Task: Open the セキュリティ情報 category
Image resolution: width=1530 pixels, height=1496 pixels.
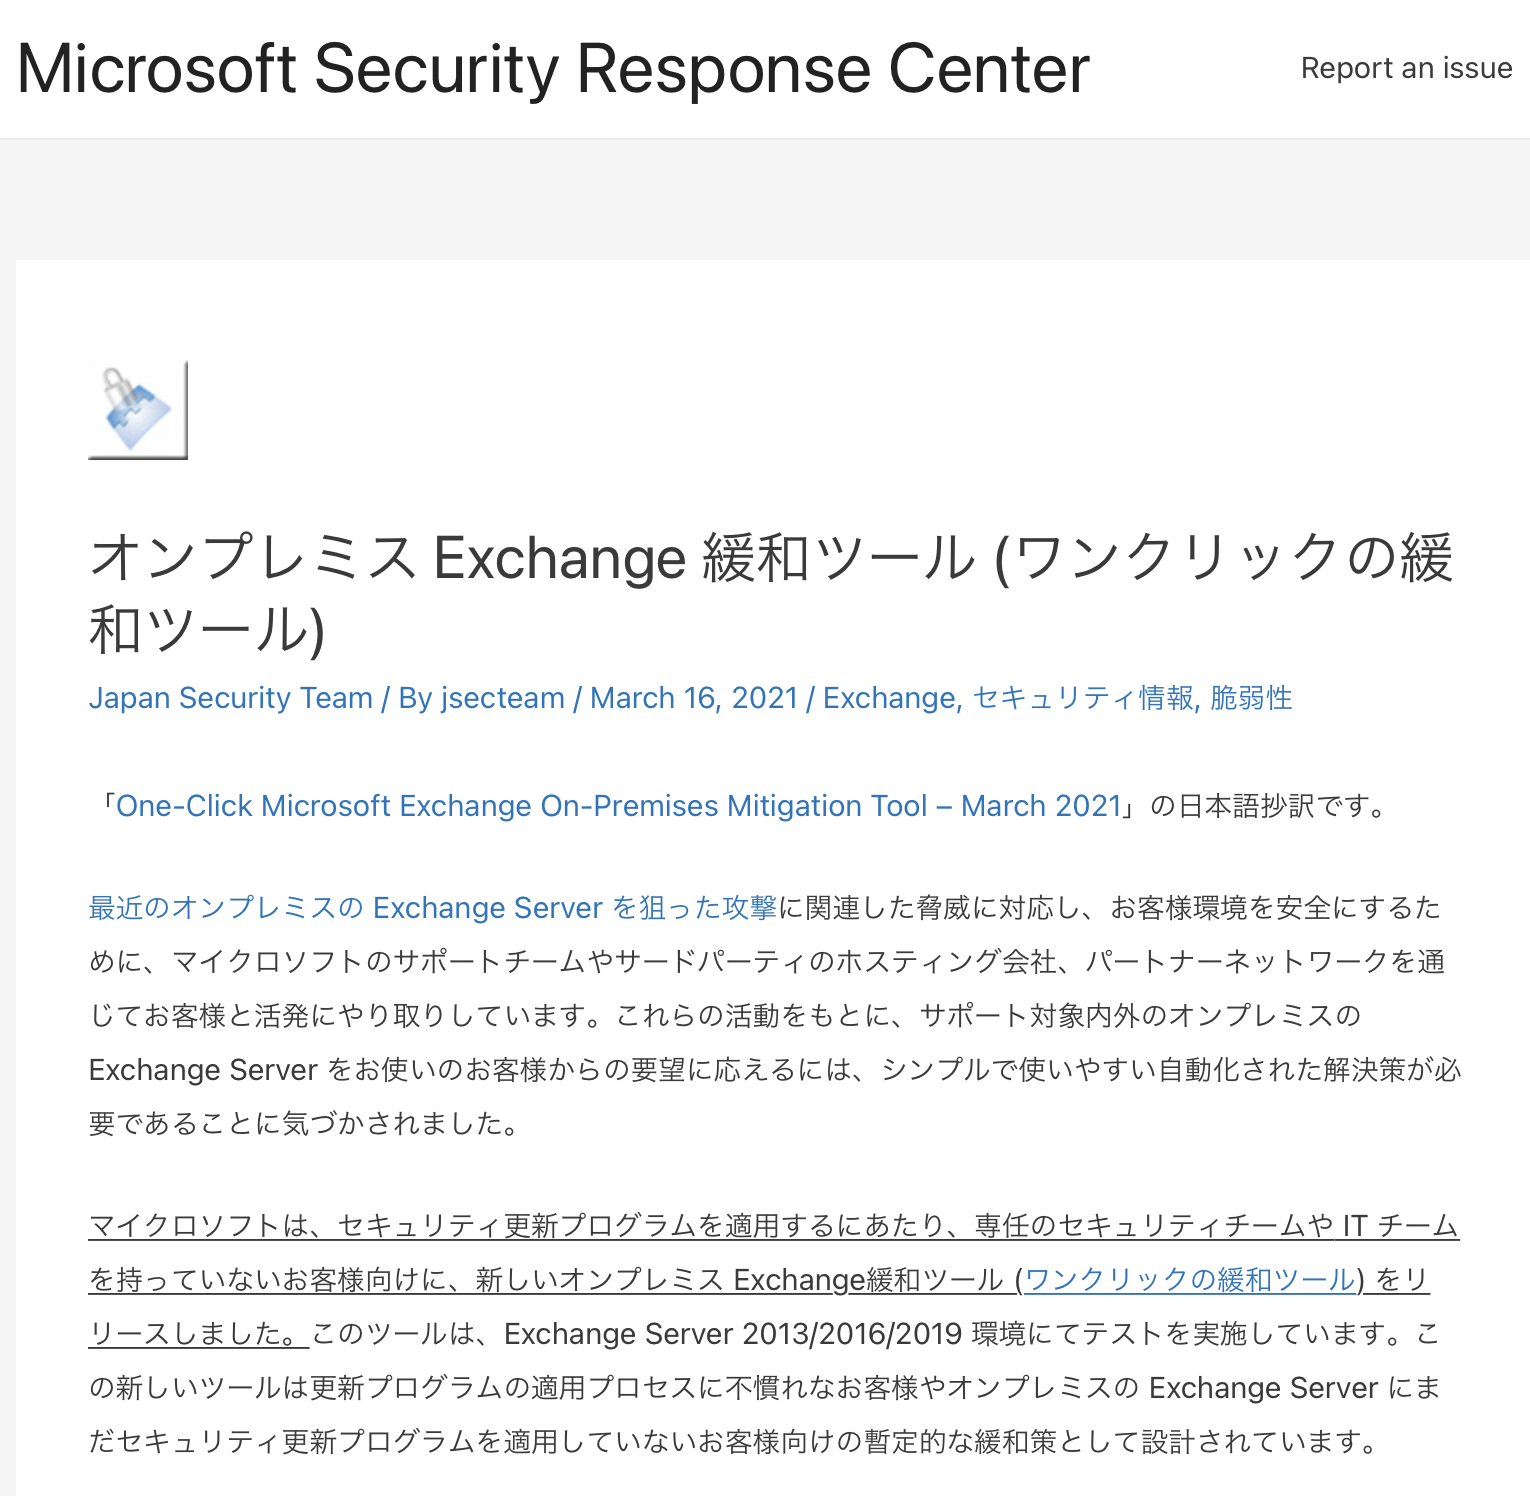Action: (x=1079, y=697)
